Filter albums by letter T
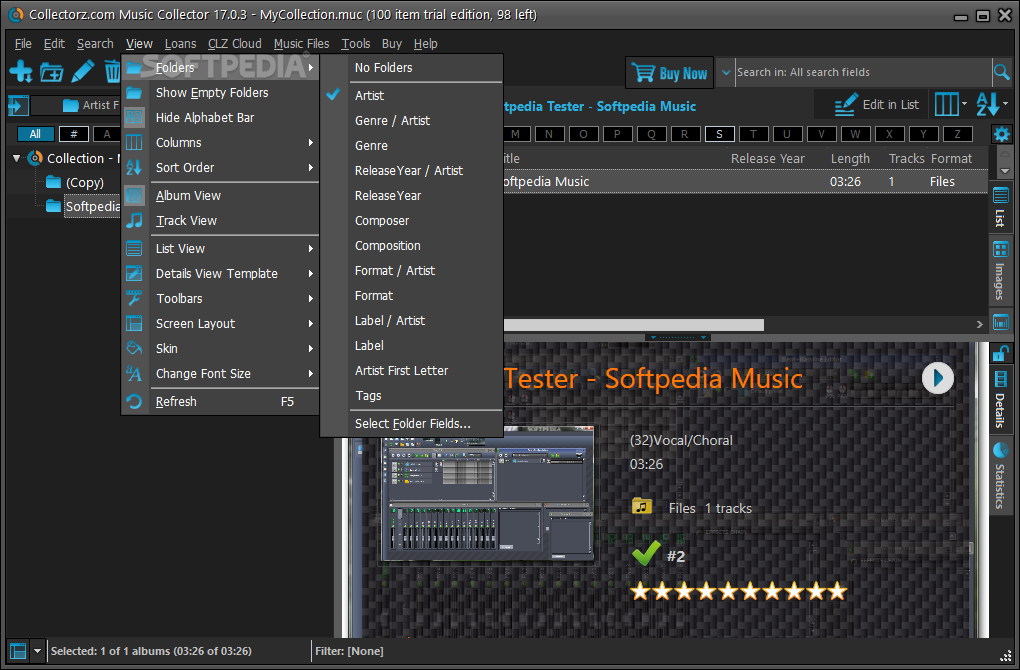 pos(753,134)
